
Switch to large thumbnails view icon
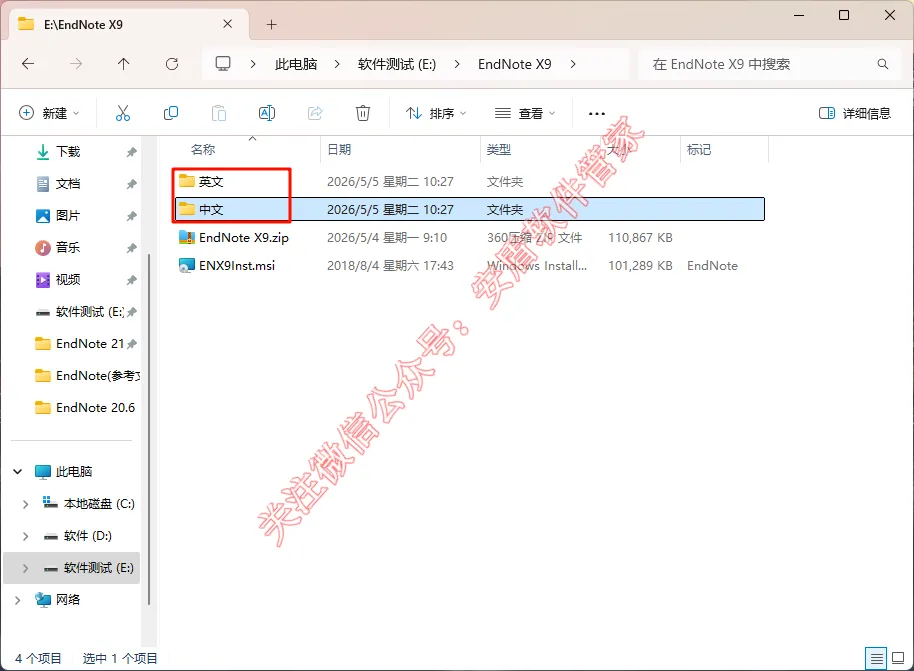(898, 659)
